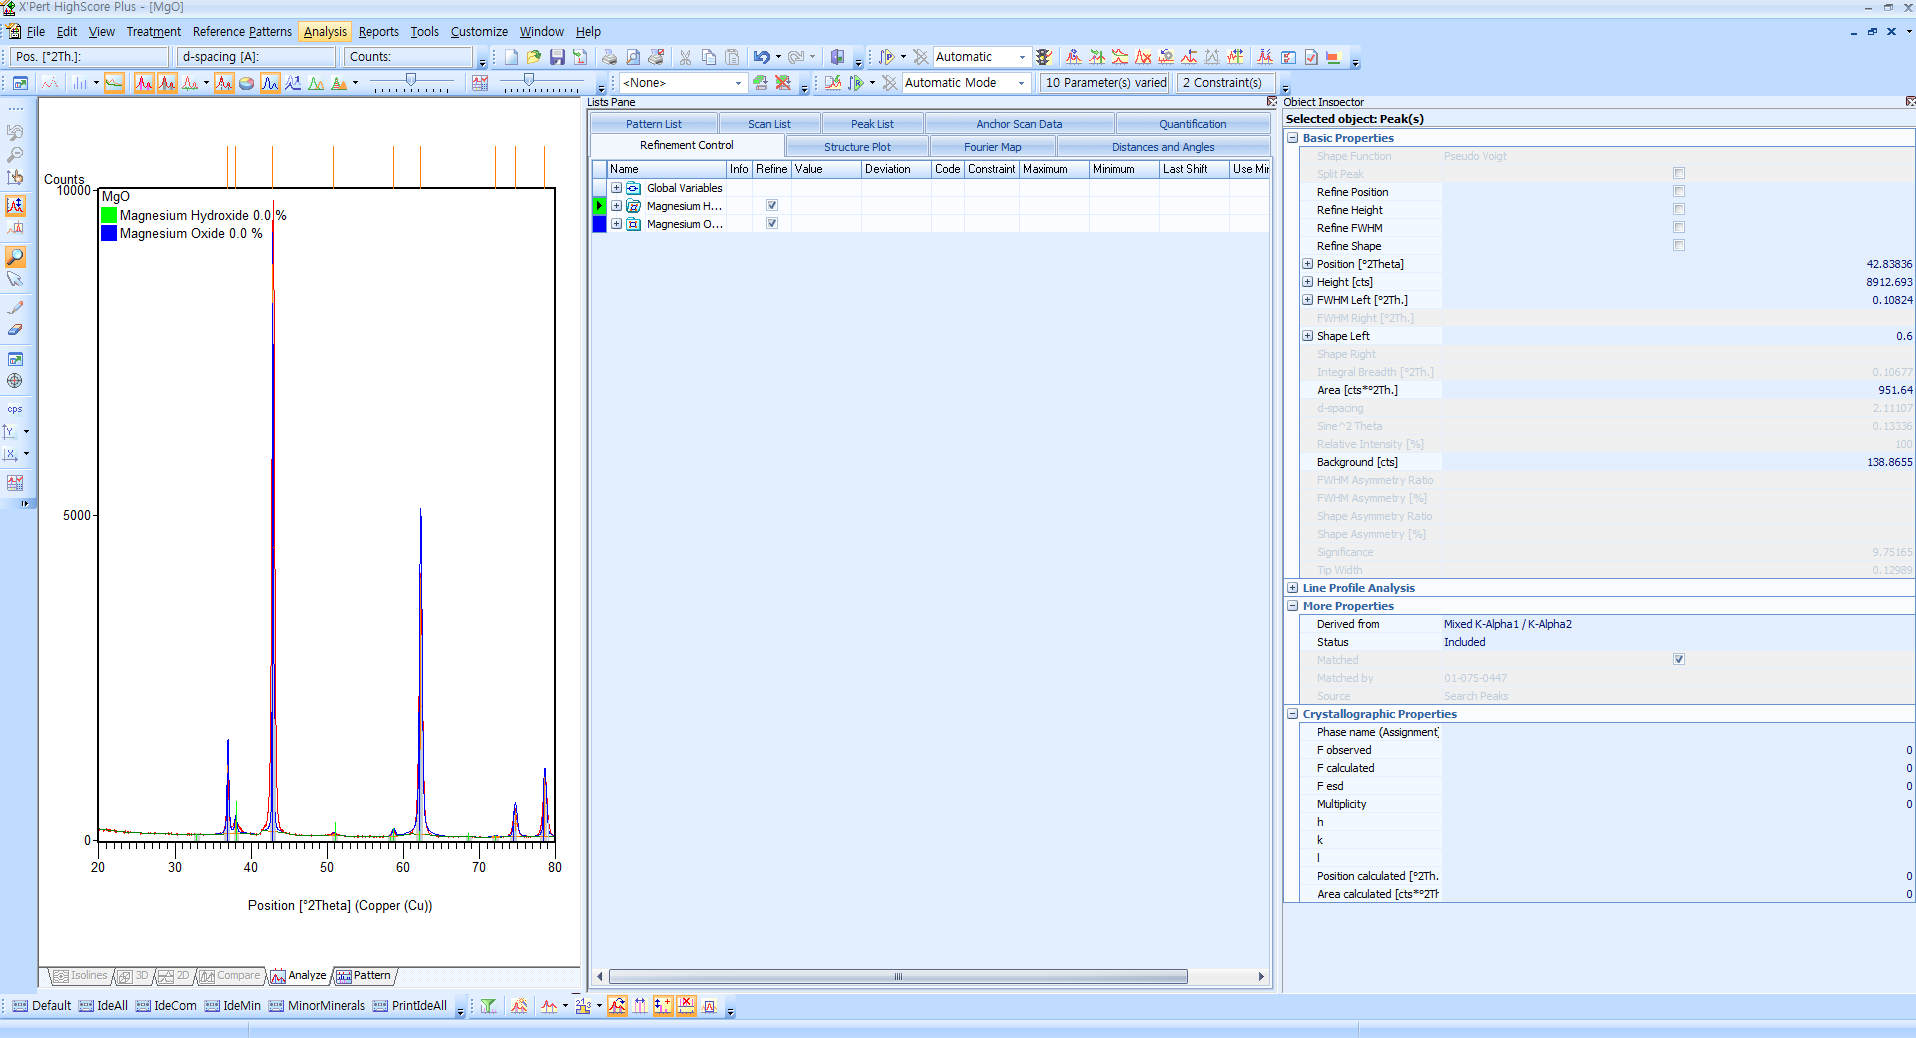Click the Print icon in toolbar
This screenshot has height=1038, width=1916.
(x=609, y=57)
